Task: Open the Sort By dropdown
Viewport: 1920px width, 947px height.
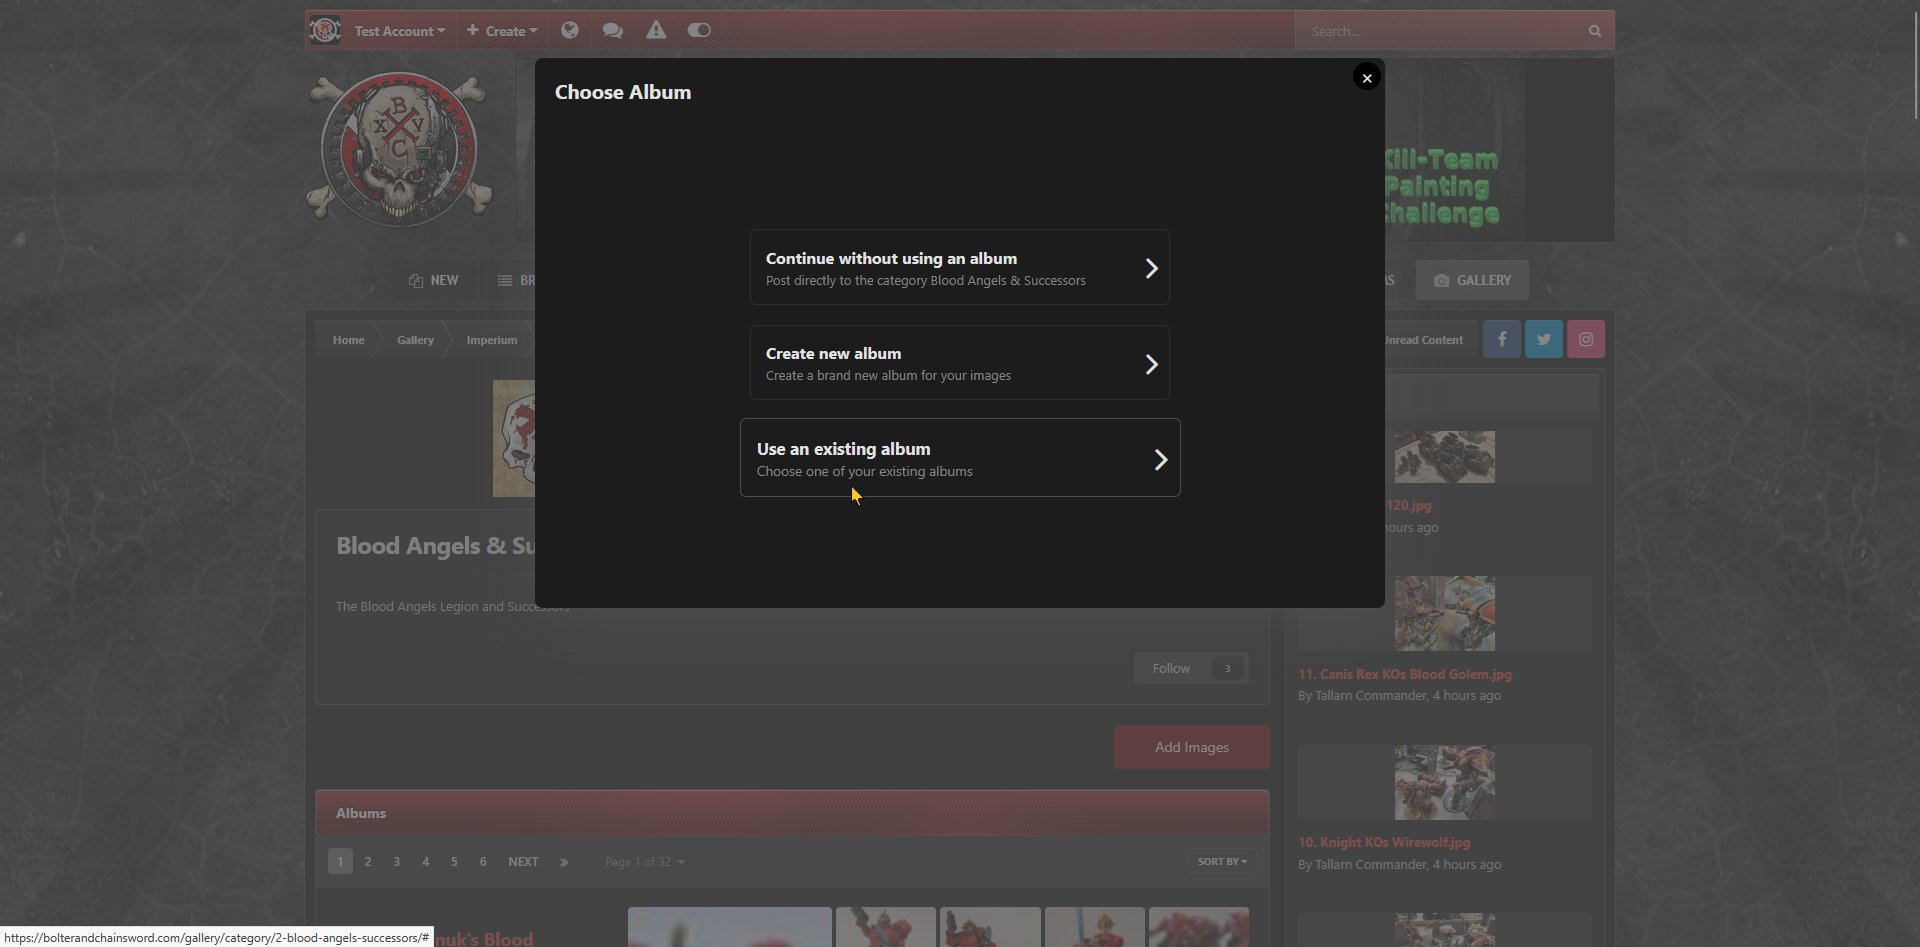Action: [1222, 862]
